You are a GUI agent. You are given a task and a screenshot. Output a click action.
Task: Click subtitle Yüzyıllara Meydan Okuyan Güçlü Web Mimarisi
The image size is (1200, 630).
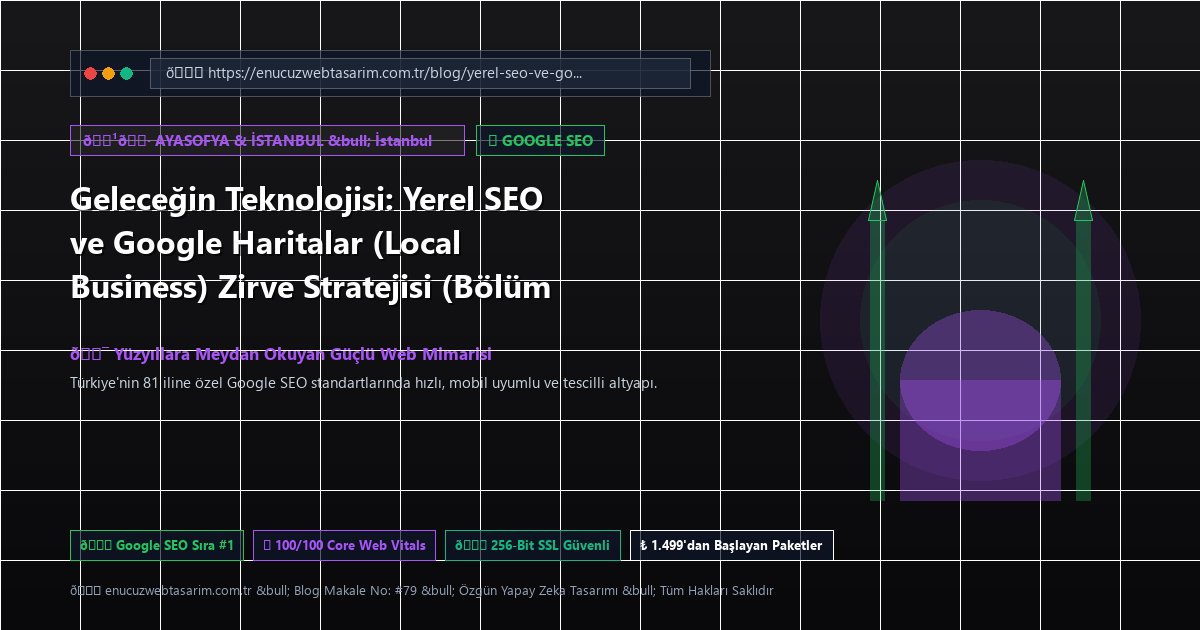pos(280,354)
